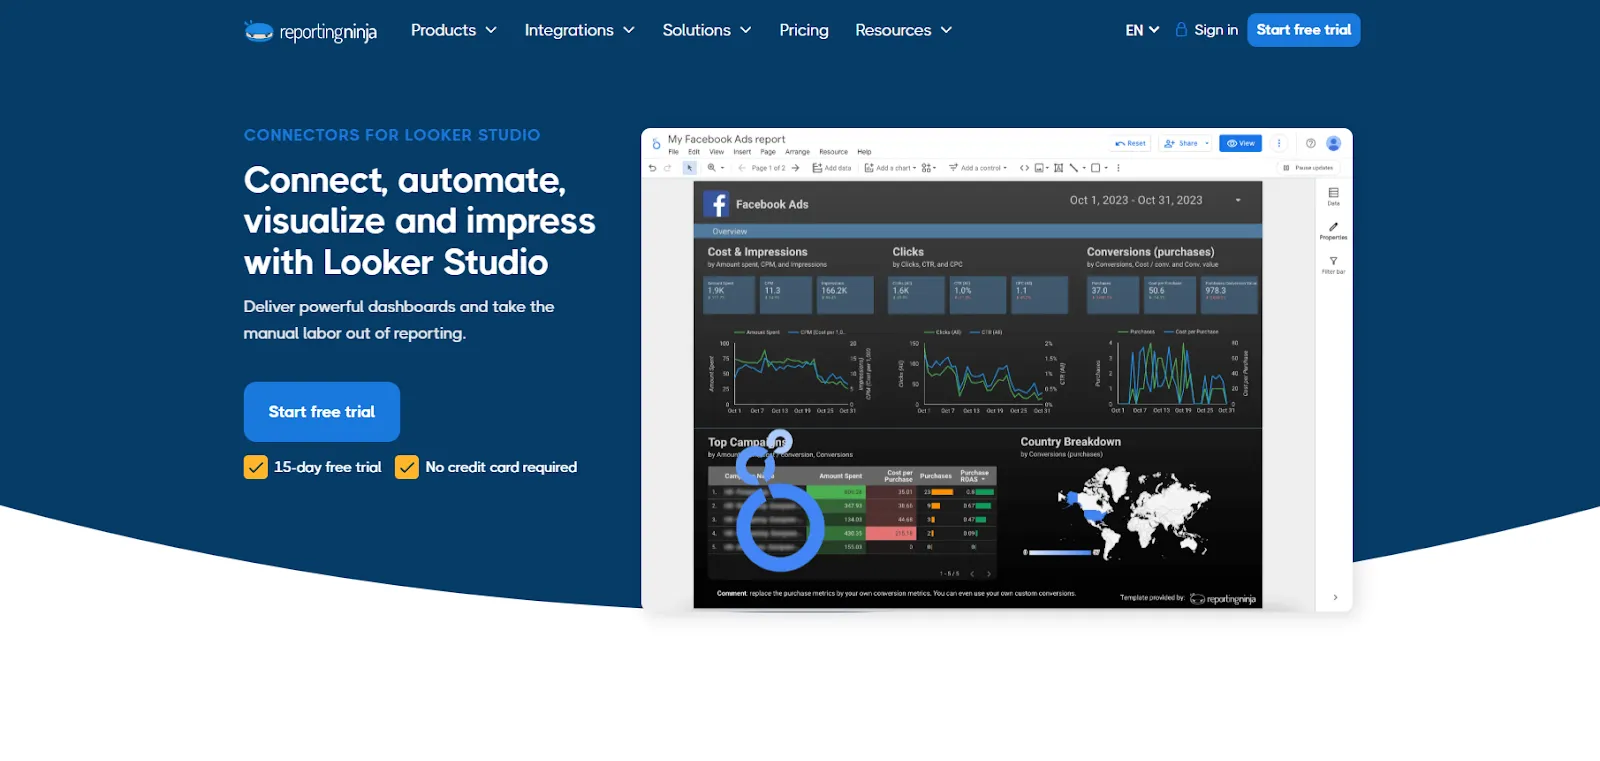Click the Page 1 of 2 indicator
This screenshot has height=761, width=1600.
(769, 168)
